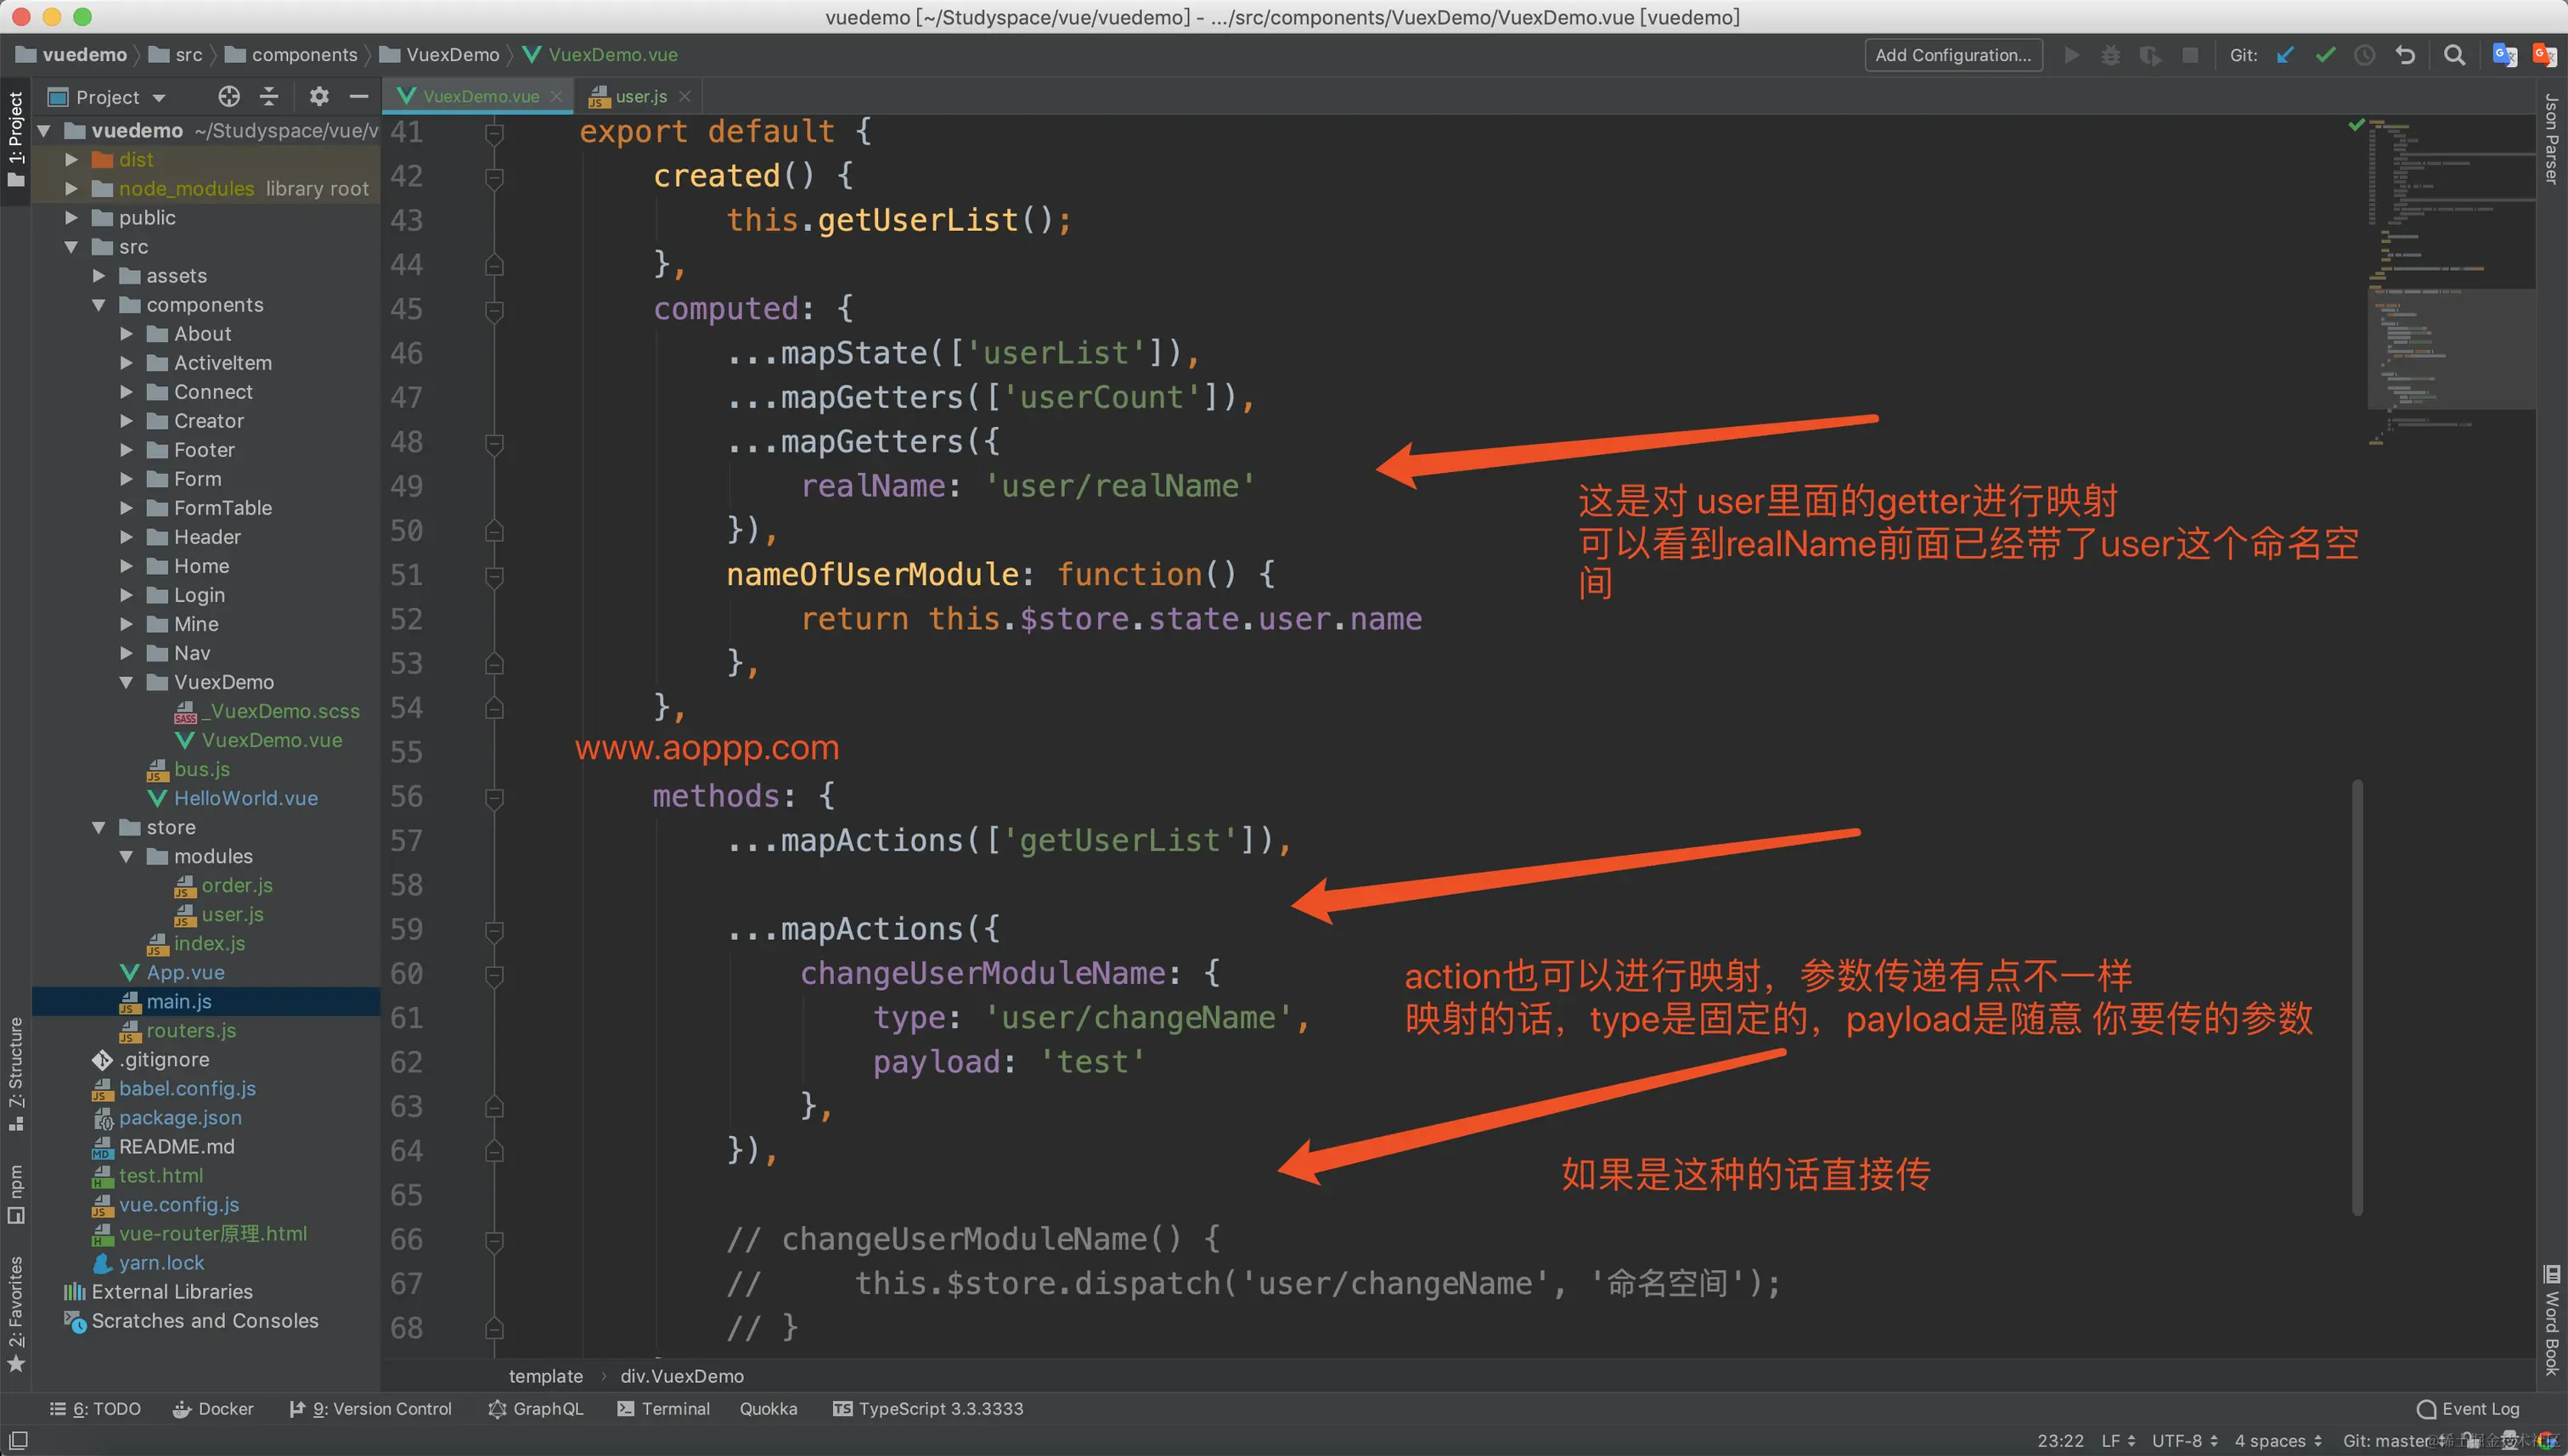This screenshot has height=1456, width=2568.
Task: Expand the assets folder
Action: pos(99,275)
